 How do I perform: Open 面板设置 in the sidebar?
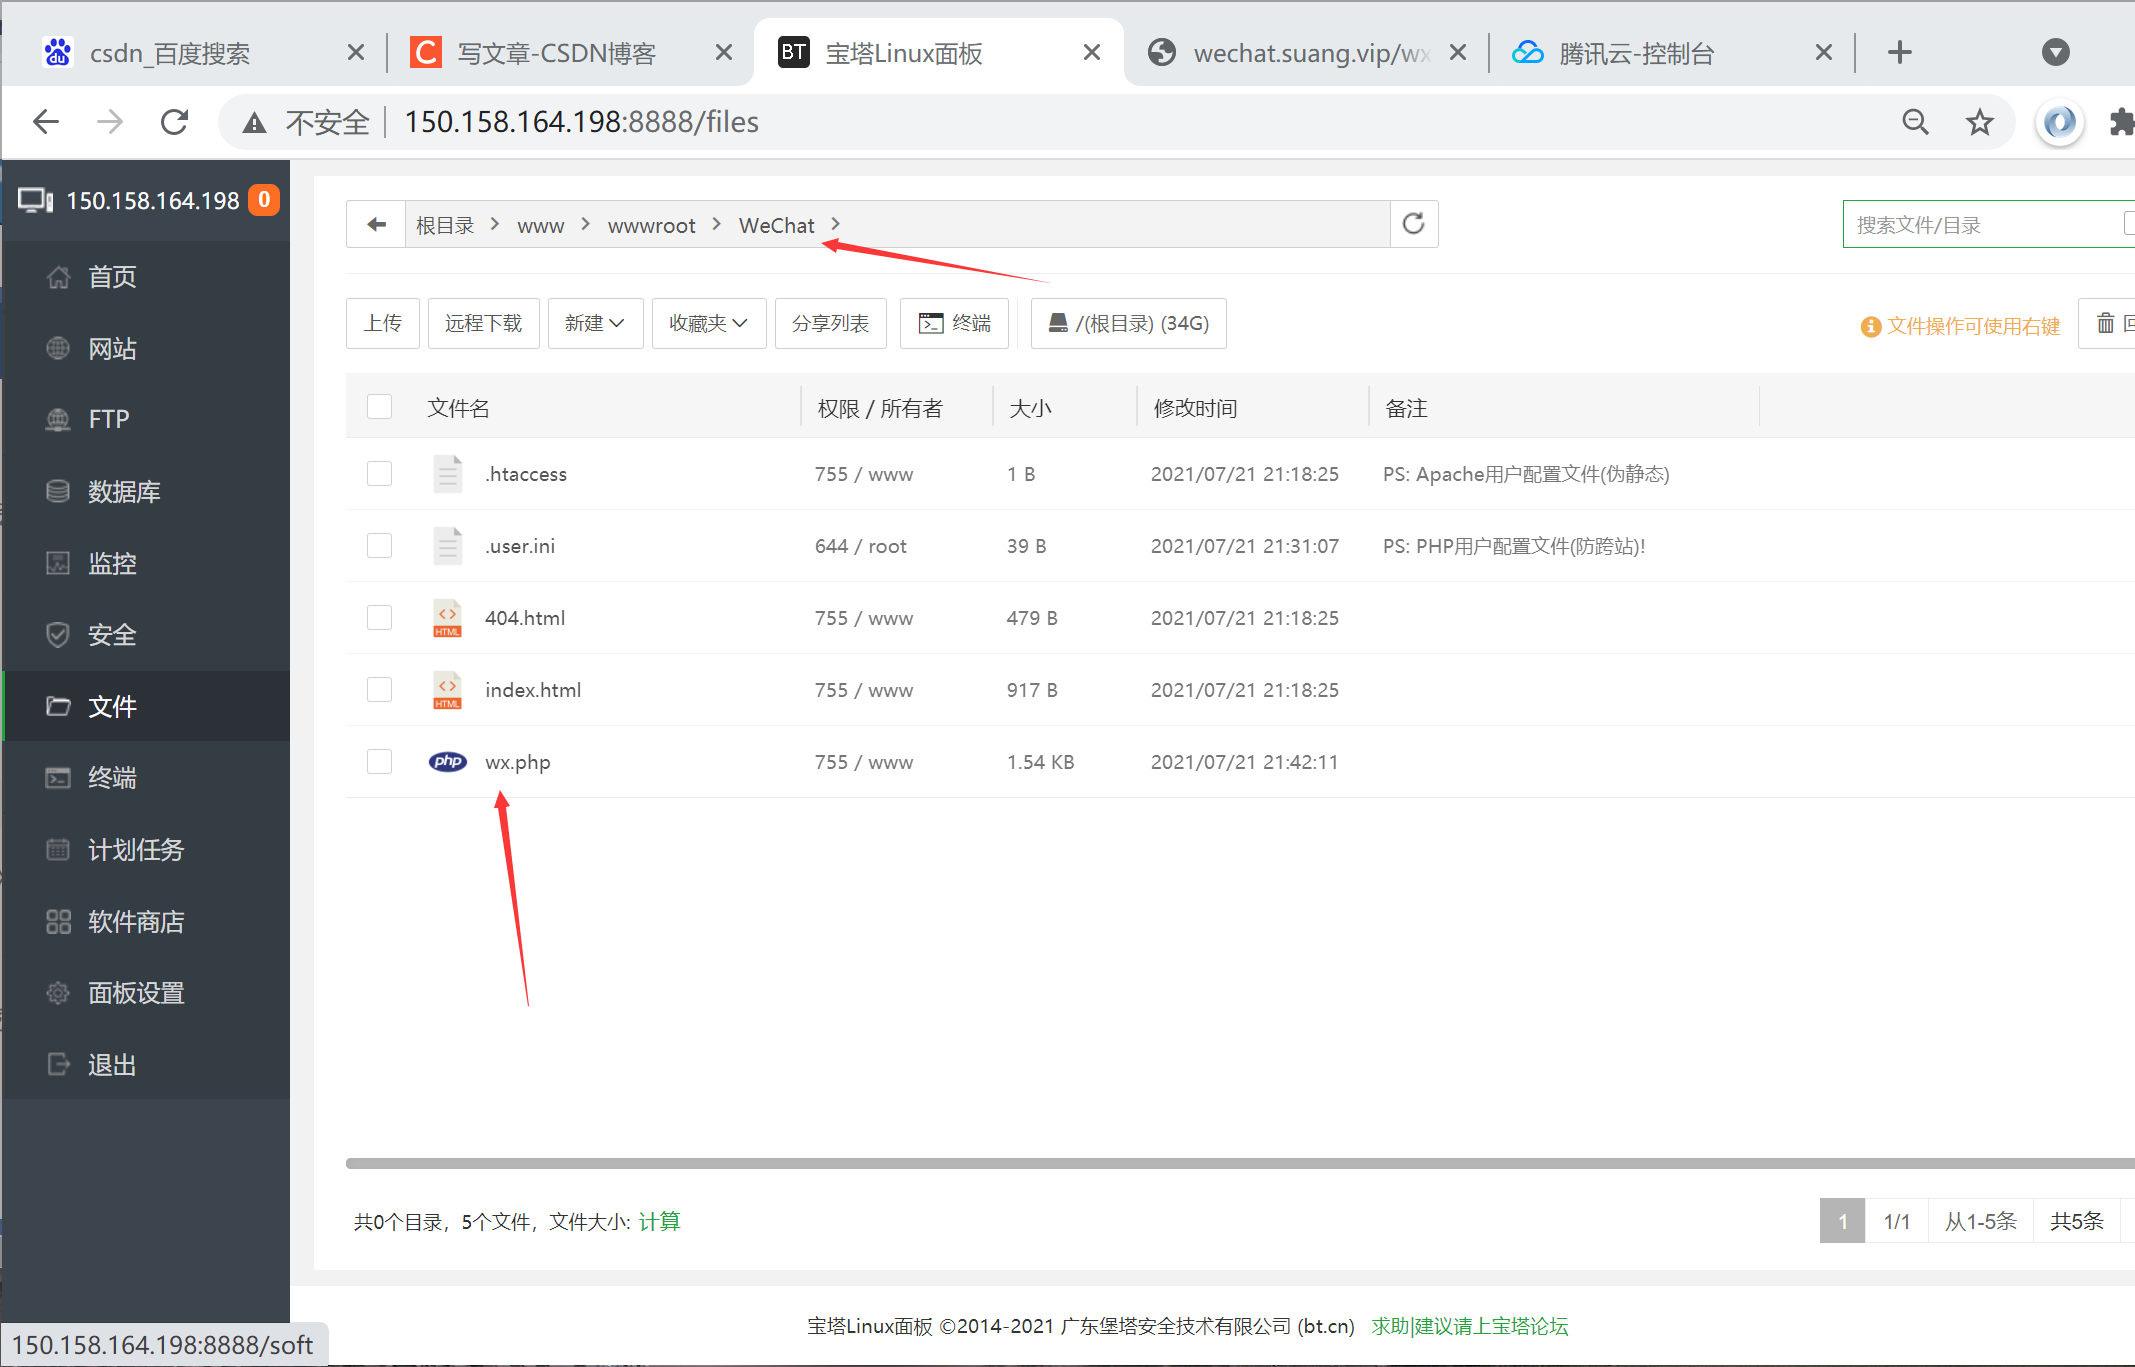click(136, 993)
